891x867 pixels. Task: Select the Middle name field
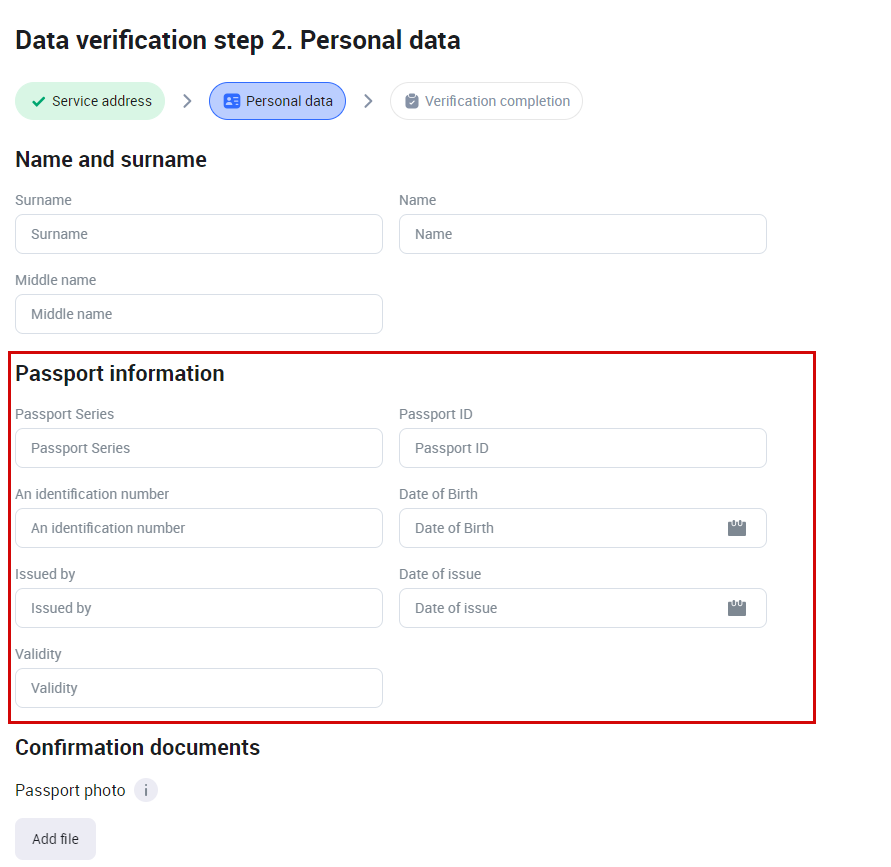[x=198, y=314]
